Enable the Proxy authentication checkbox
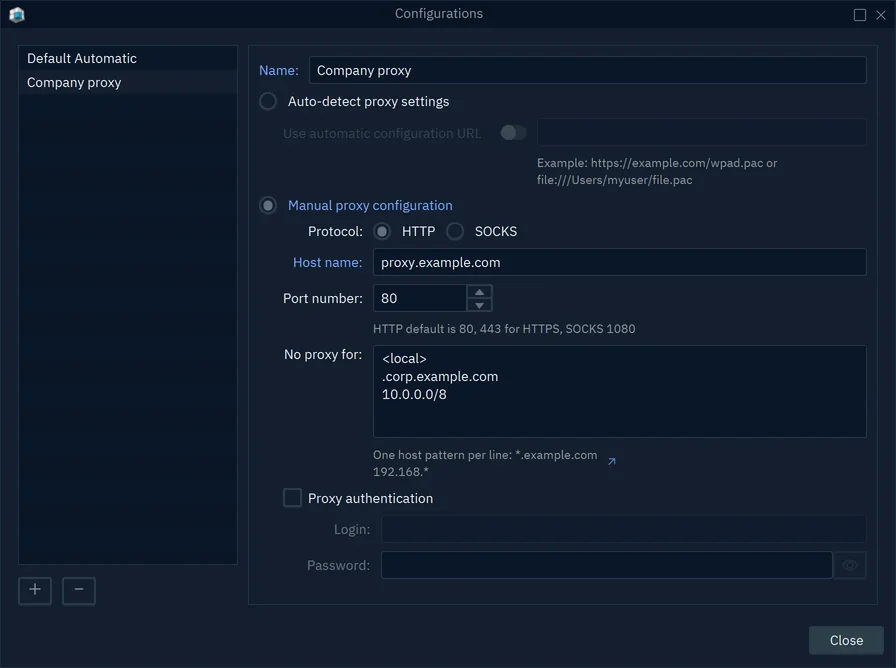The height and width of the screenshot is (668, 896). [293, 498]
